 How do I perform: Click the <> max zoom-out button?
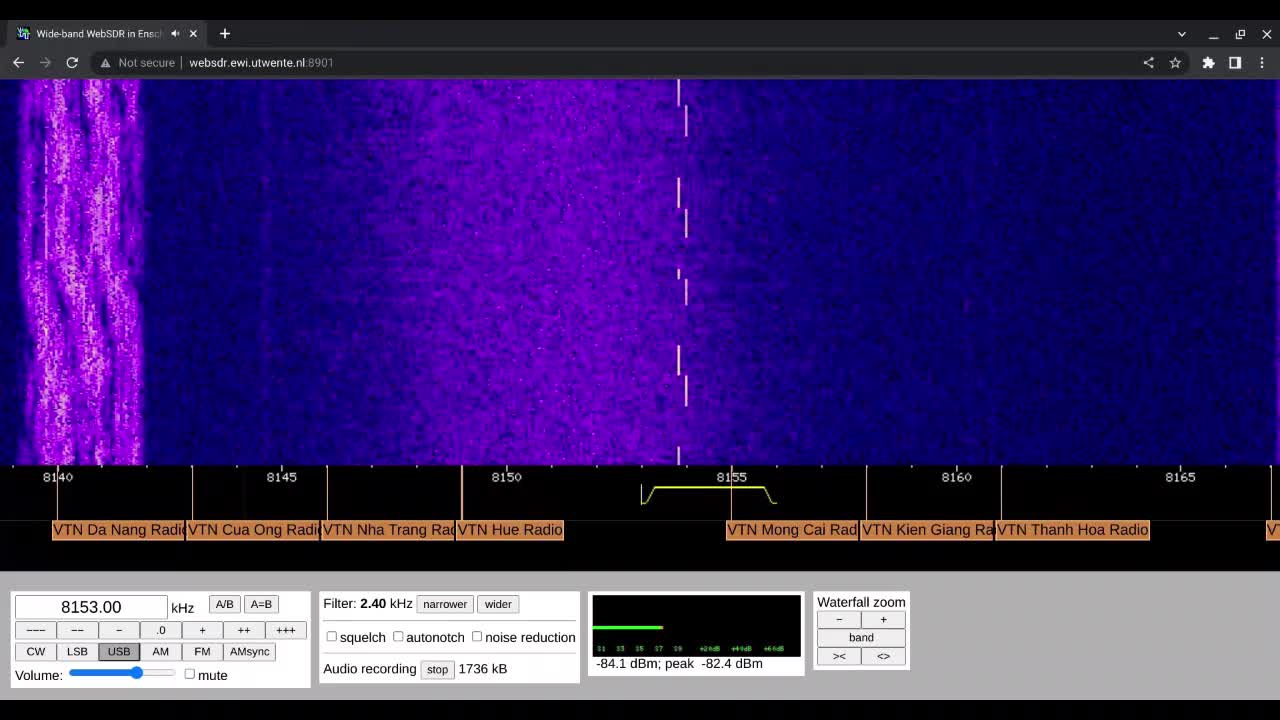click(883, 656)
